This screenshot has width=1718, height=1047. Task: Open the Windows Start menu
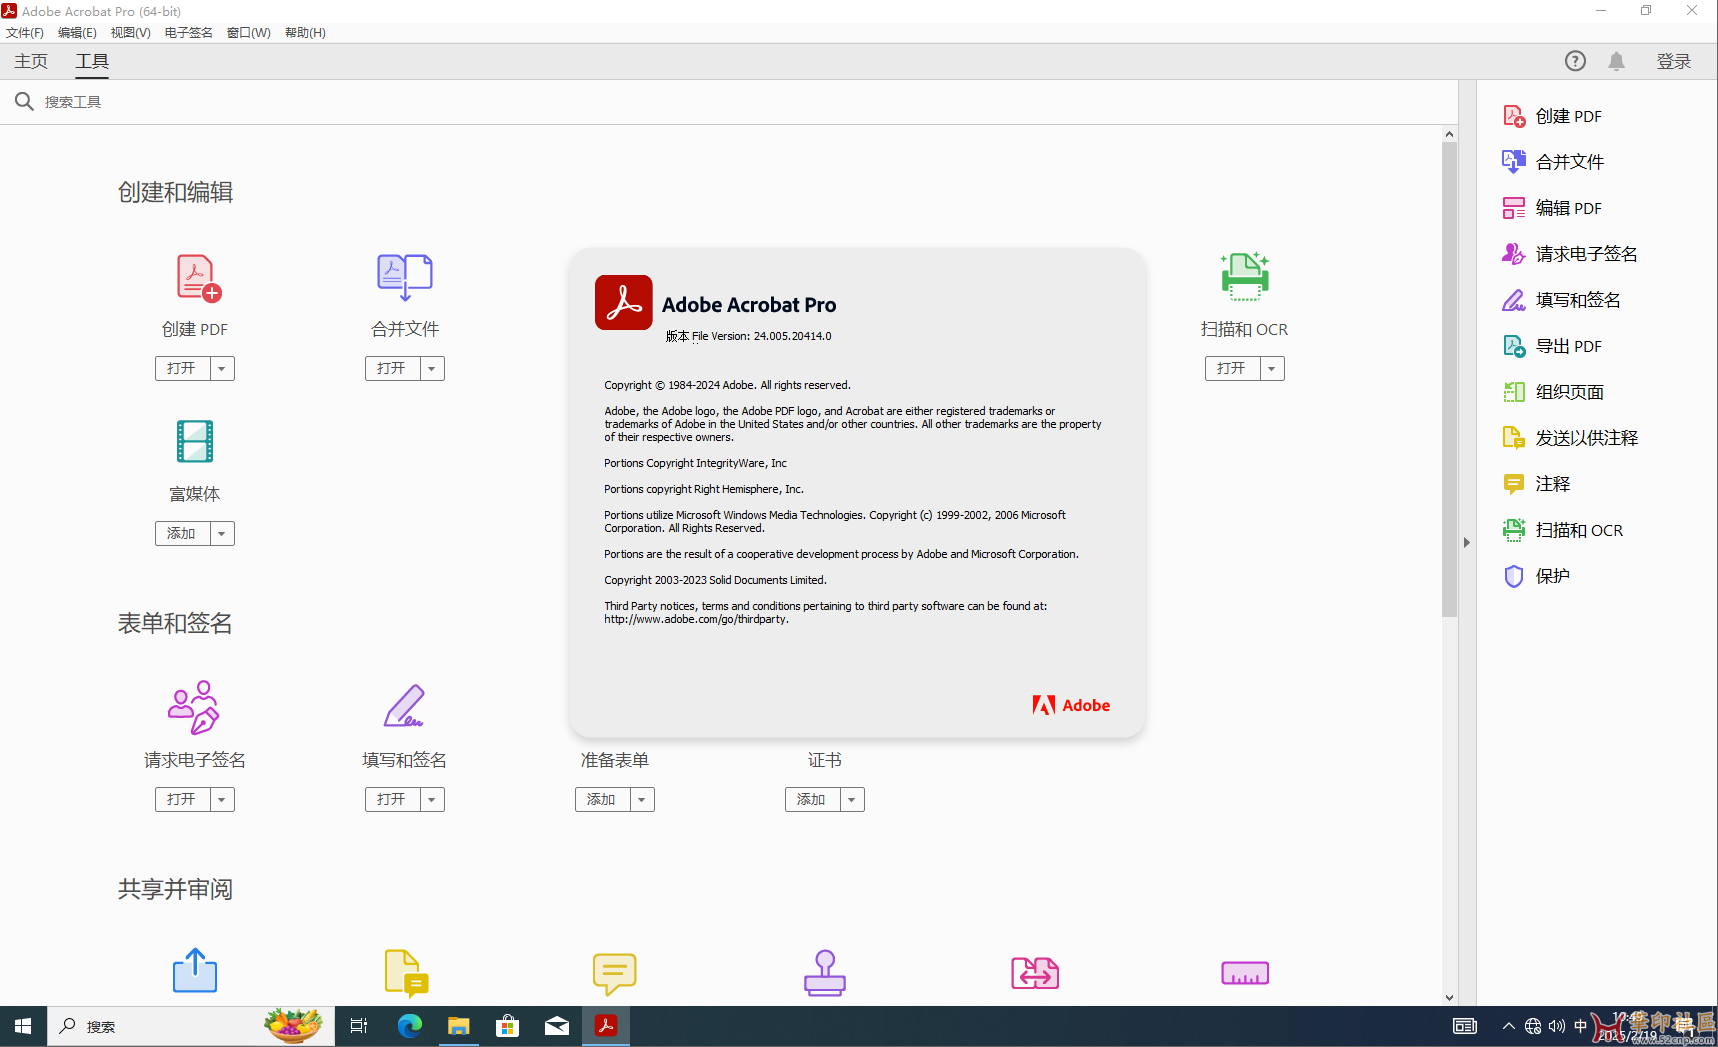(23, 1026)
